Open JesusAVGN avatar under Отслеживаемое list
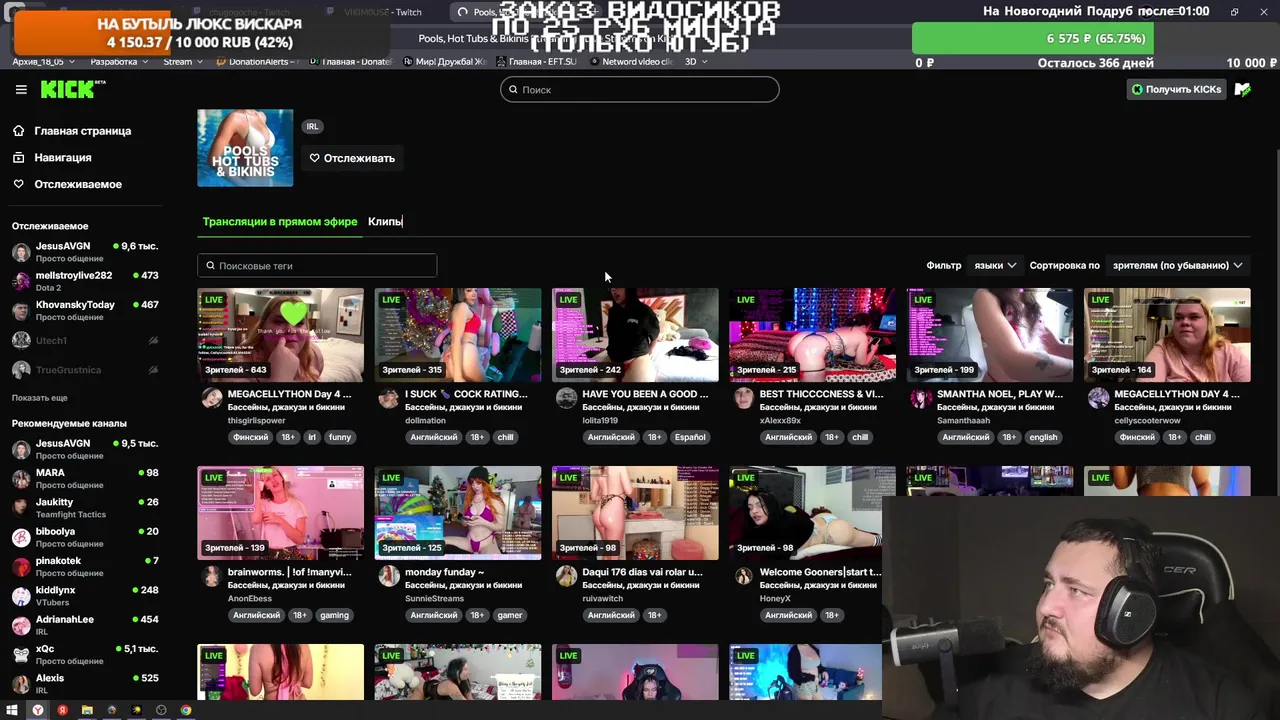This screenshot has height=720, width=1280. point(21,251)
